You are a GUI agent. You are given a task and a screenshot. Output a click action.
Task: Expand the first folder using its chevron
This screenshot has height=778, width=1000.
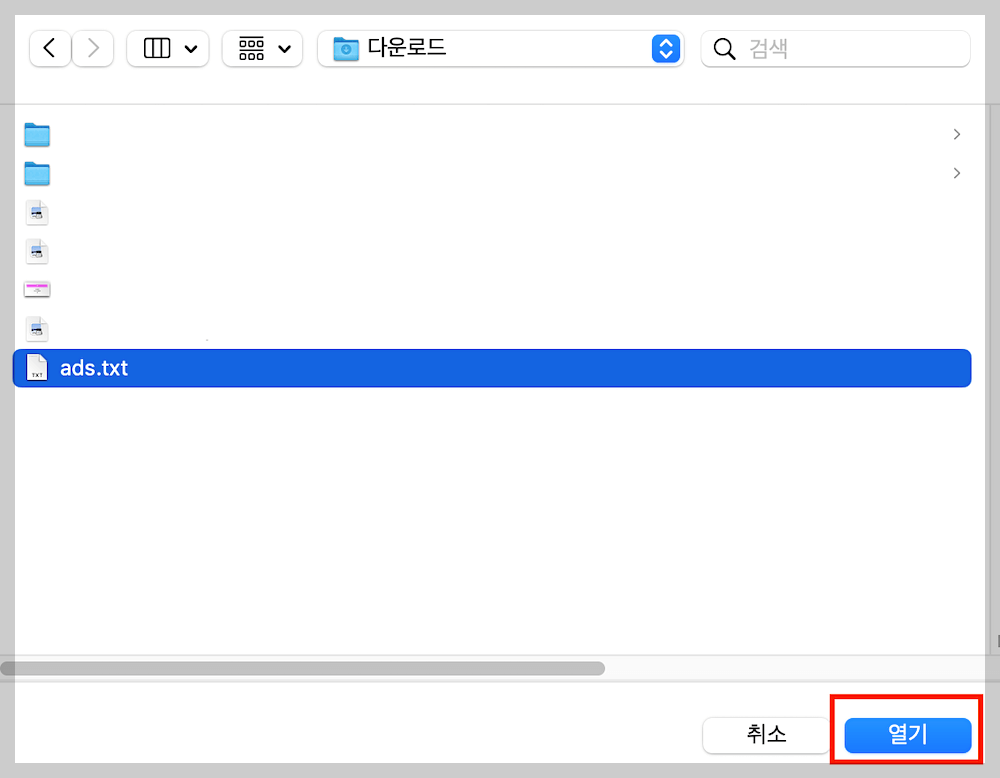point(956,134)
